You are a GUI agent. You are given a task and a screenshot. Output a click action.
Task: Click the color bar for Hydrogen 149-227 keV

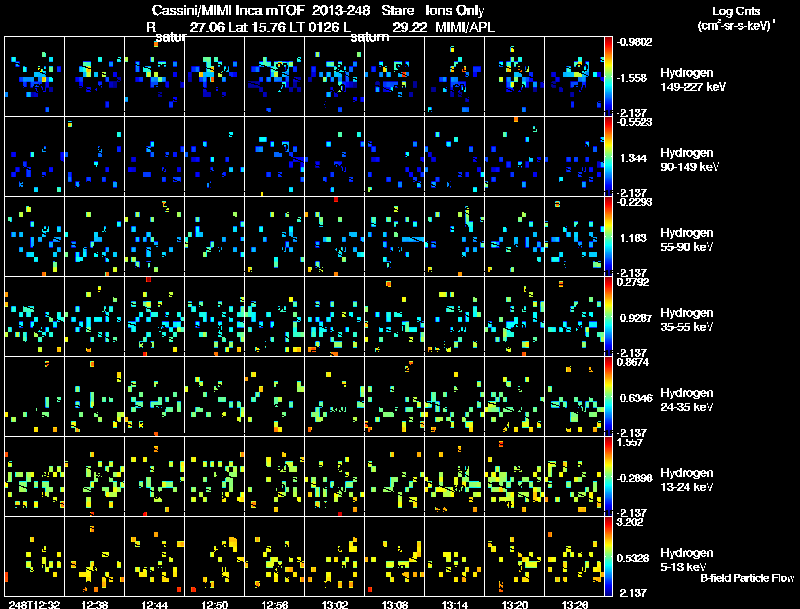click(x=609, y=76)
